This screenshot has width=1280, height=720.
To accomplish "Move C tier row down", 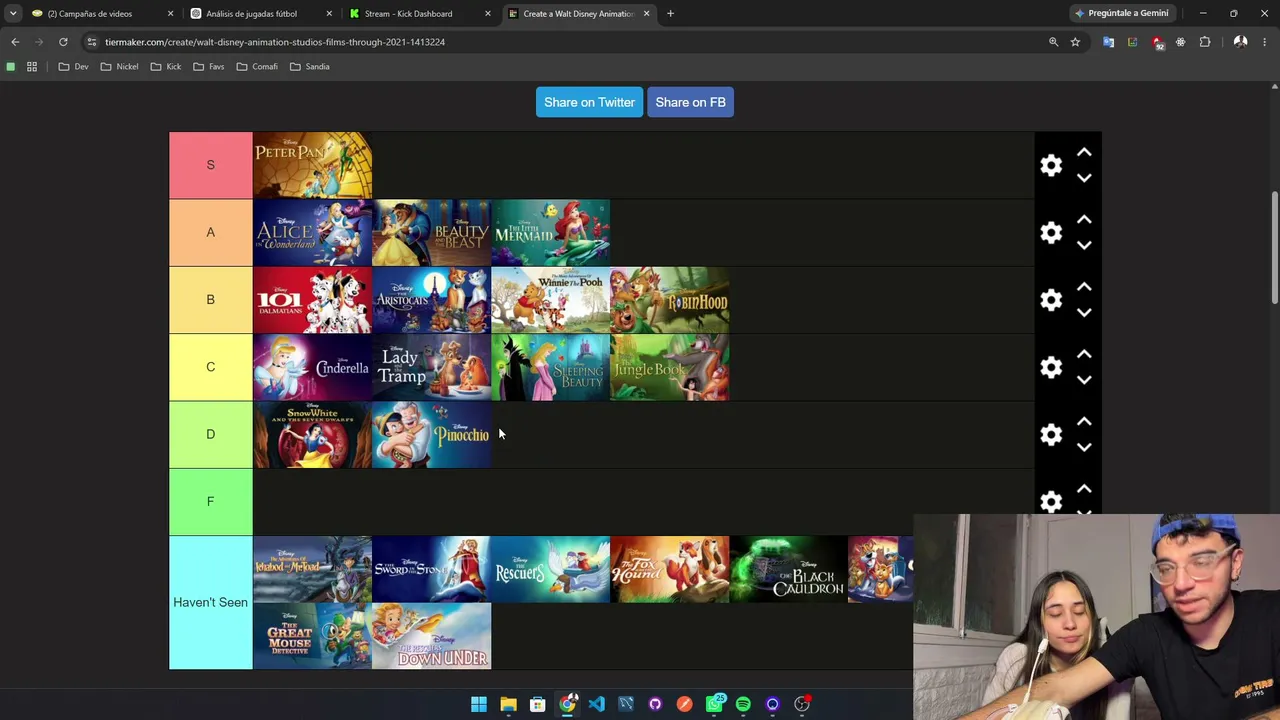I will (x=1084, y=380).
